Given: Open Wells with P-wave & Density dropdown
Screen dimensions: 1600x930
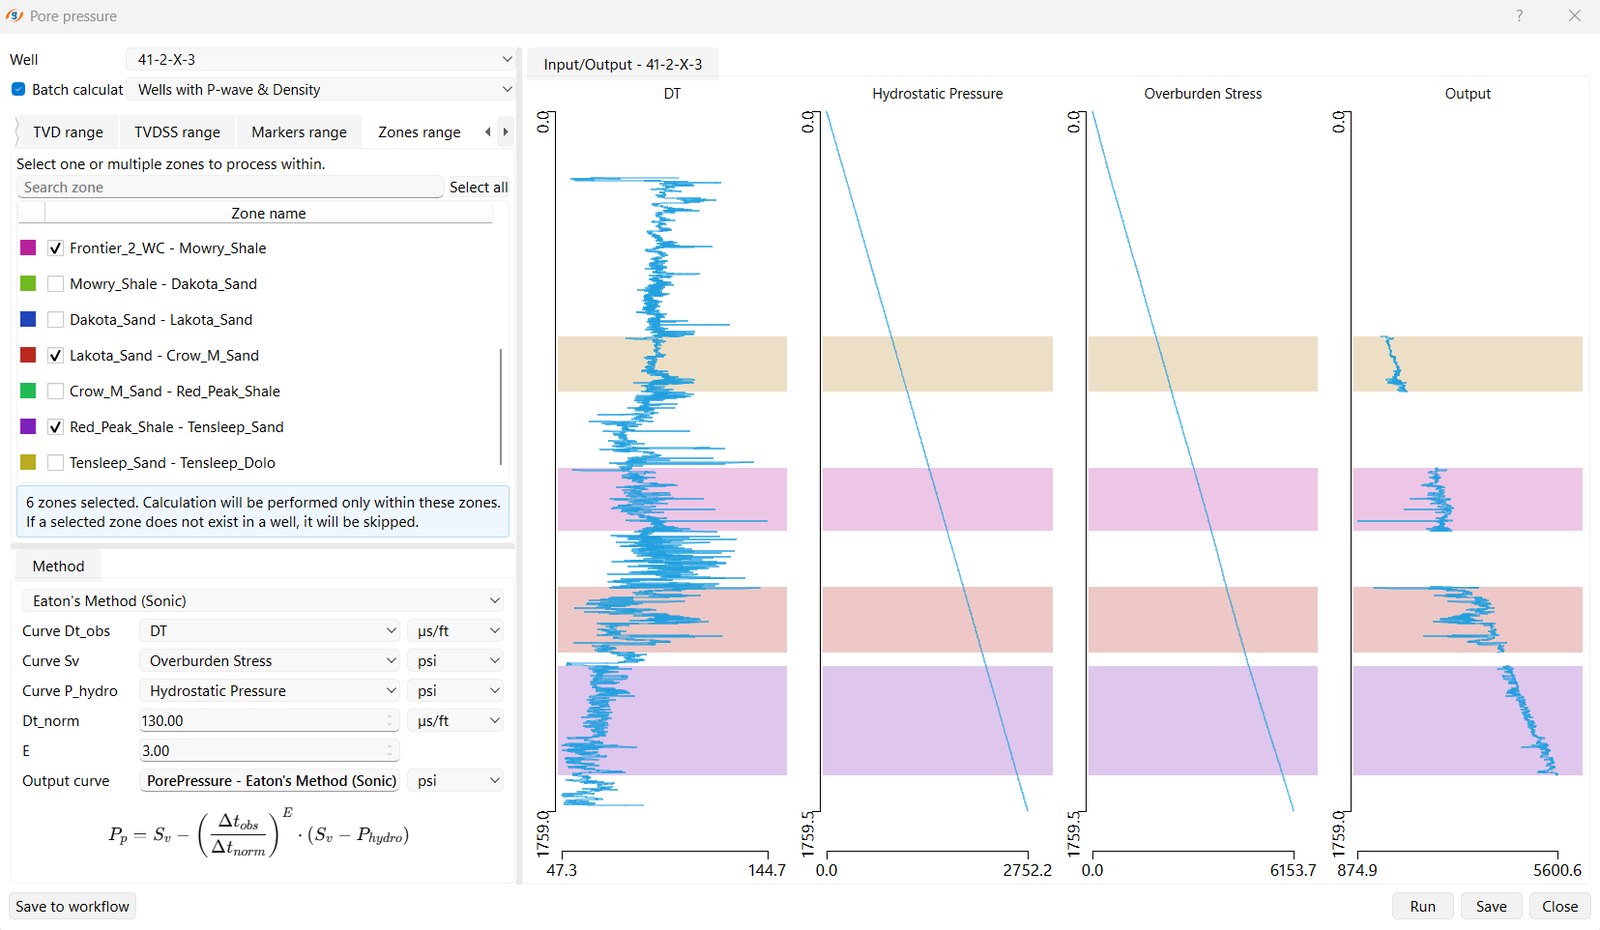Looking at the screenshot, I should [x=320, y=89].
